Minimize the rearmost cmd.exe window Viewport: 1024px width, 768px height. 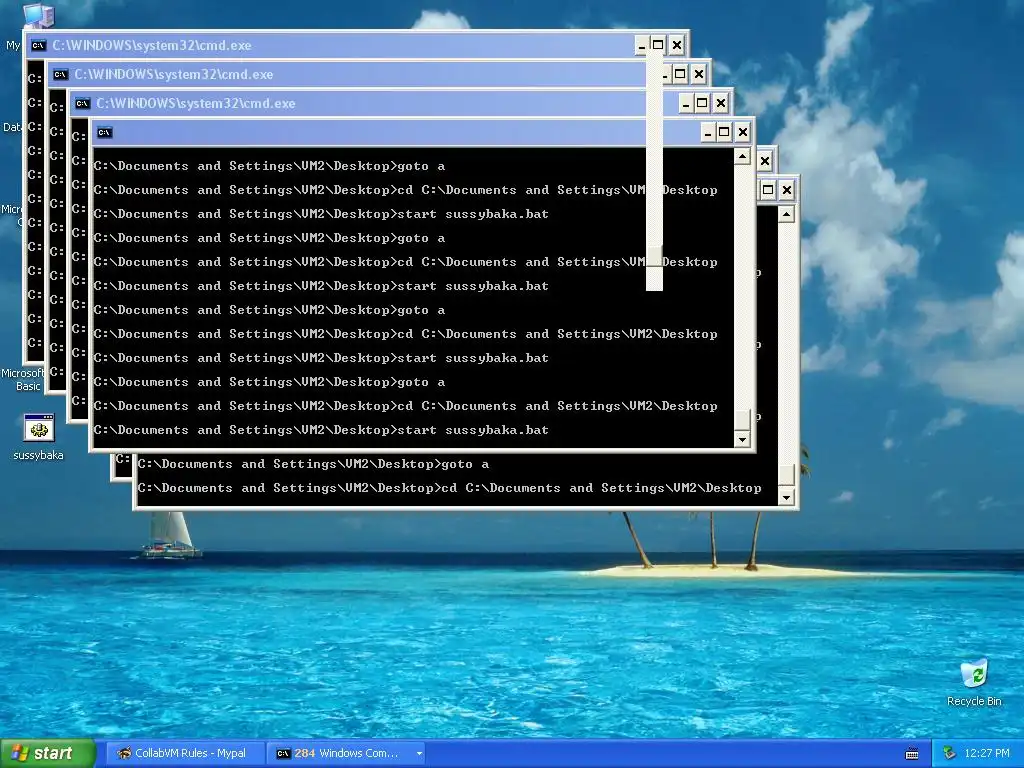(641, 45)
